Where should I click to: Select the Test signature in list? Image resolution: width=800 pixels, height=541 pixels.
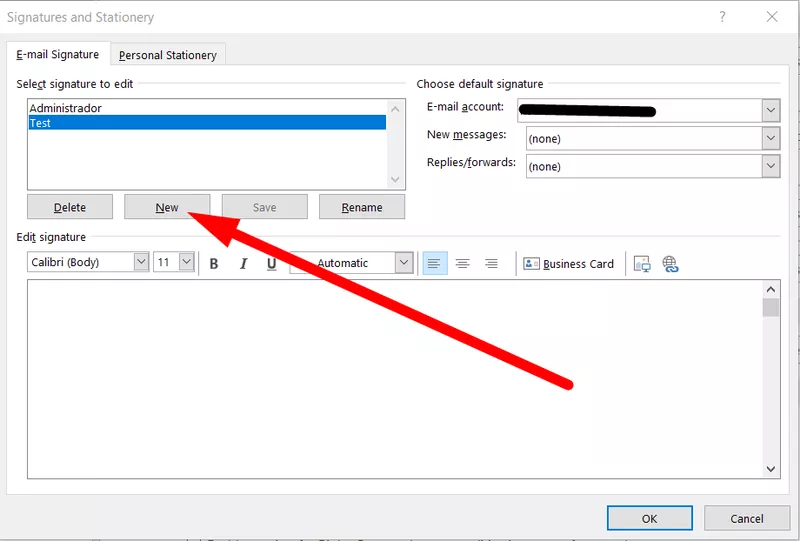click(x=207, y=122)
